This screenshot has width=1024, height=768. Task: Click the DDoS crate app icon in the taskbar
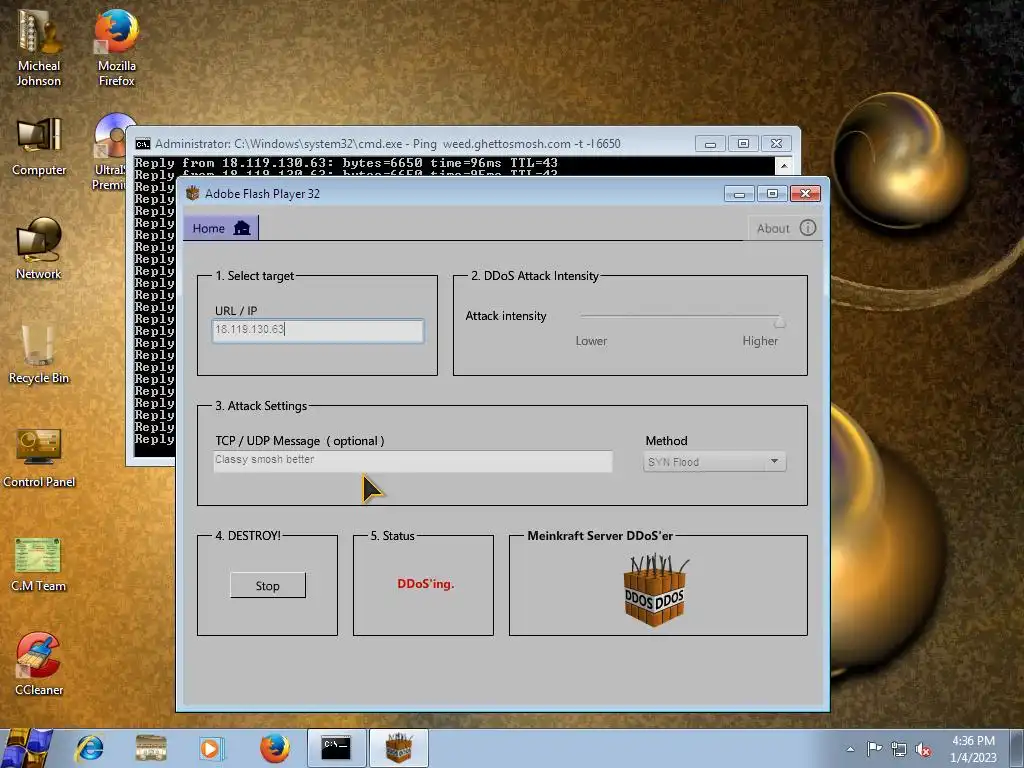[399, 748]
